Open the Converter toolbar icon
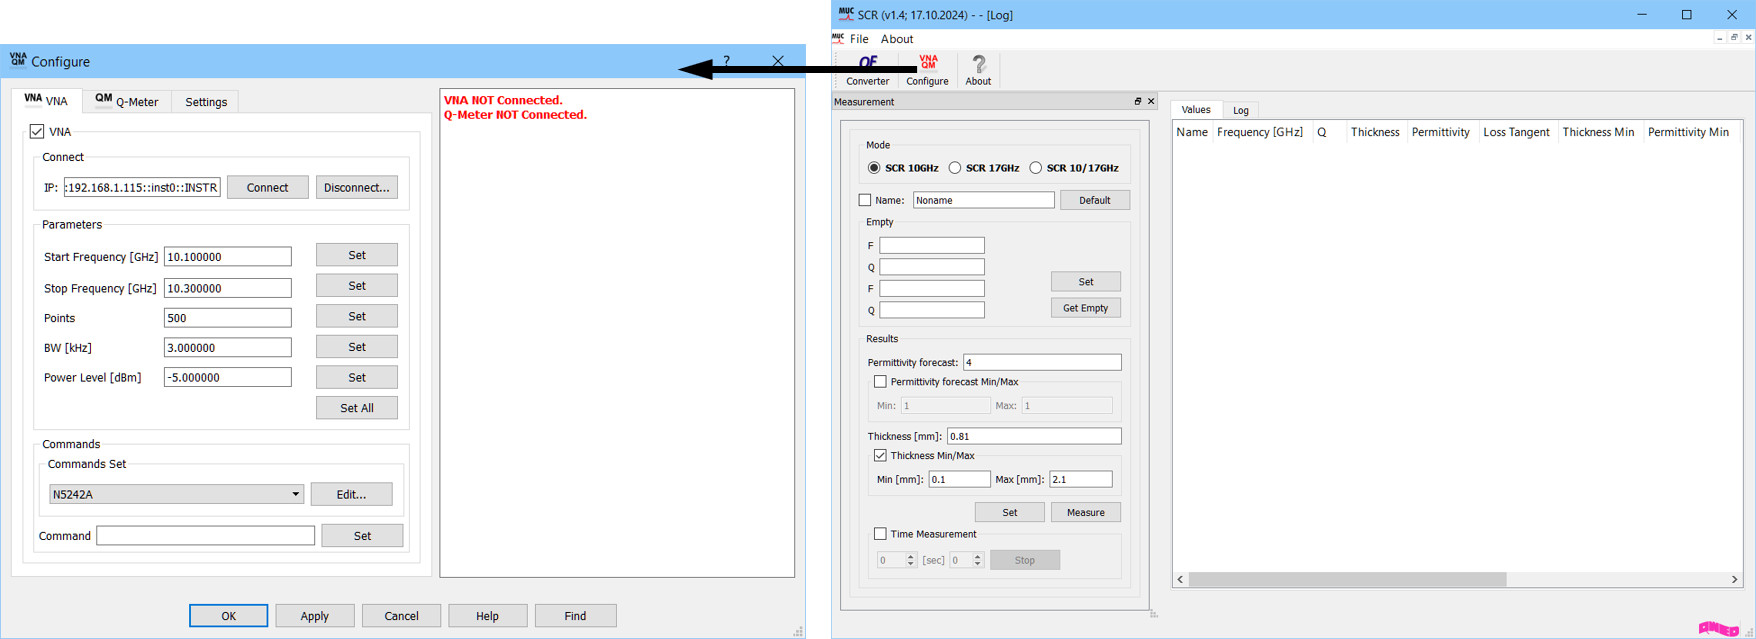 (867, 70)
